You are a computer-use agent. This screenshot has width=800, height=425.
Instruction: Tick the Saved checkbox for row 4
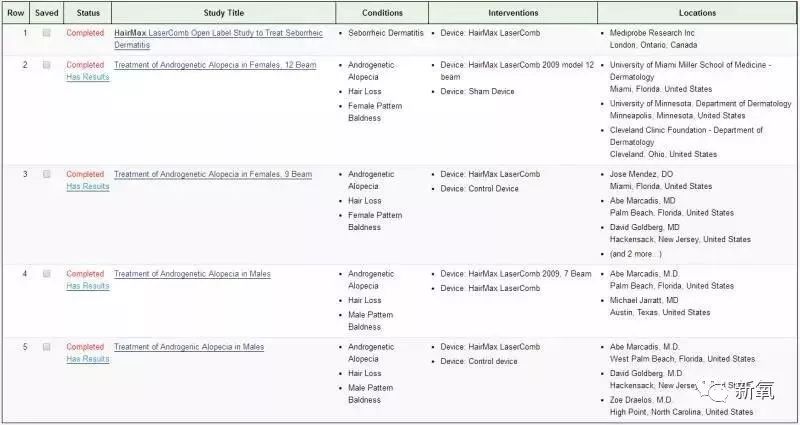46,273
